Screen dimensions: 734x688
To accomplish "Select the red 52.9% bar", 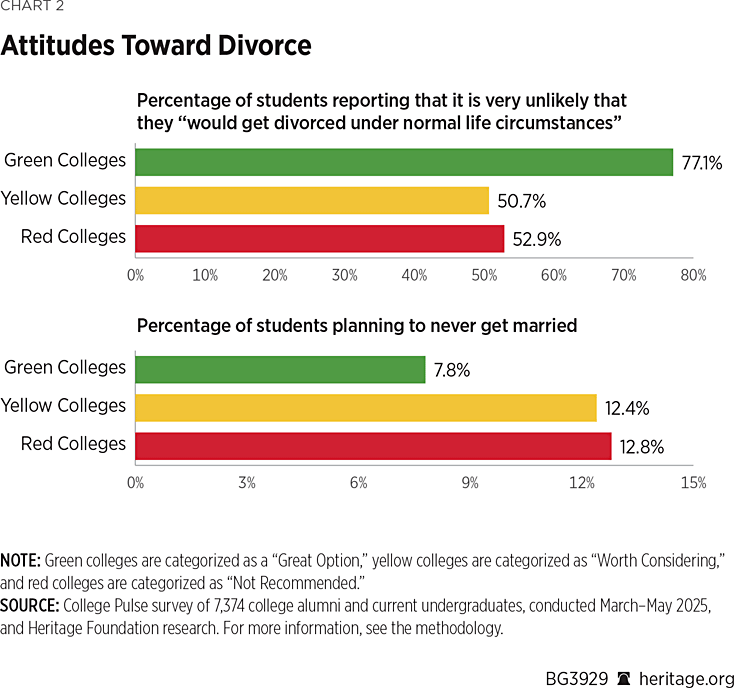I will [319, 238].
